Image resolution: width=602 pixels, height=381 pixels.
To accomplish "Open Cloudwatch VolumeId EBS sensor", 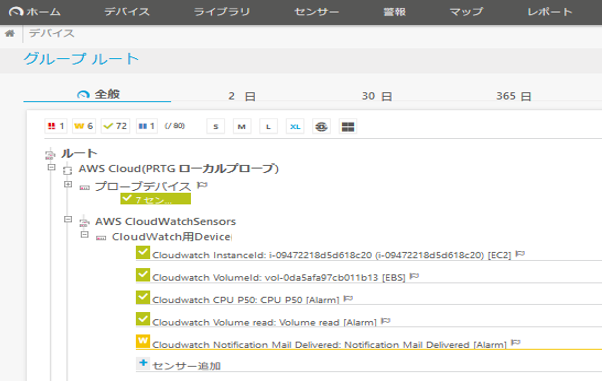I will click(x=279, y=277).
